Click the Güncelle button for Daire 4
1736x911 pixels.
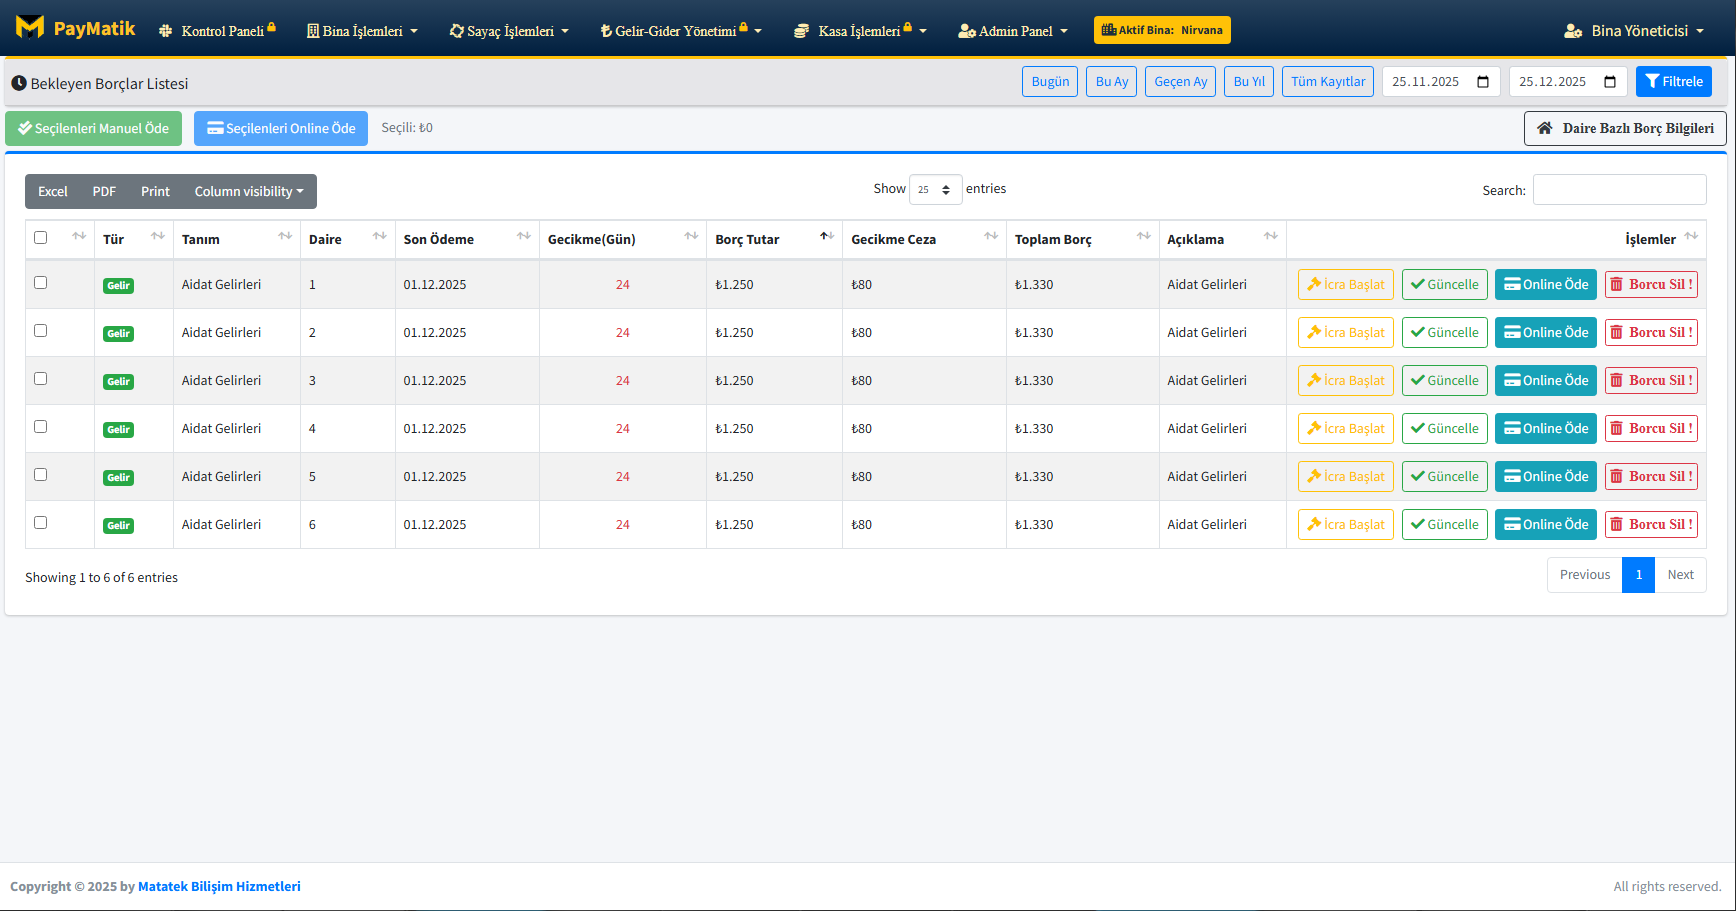point(1444,429)
